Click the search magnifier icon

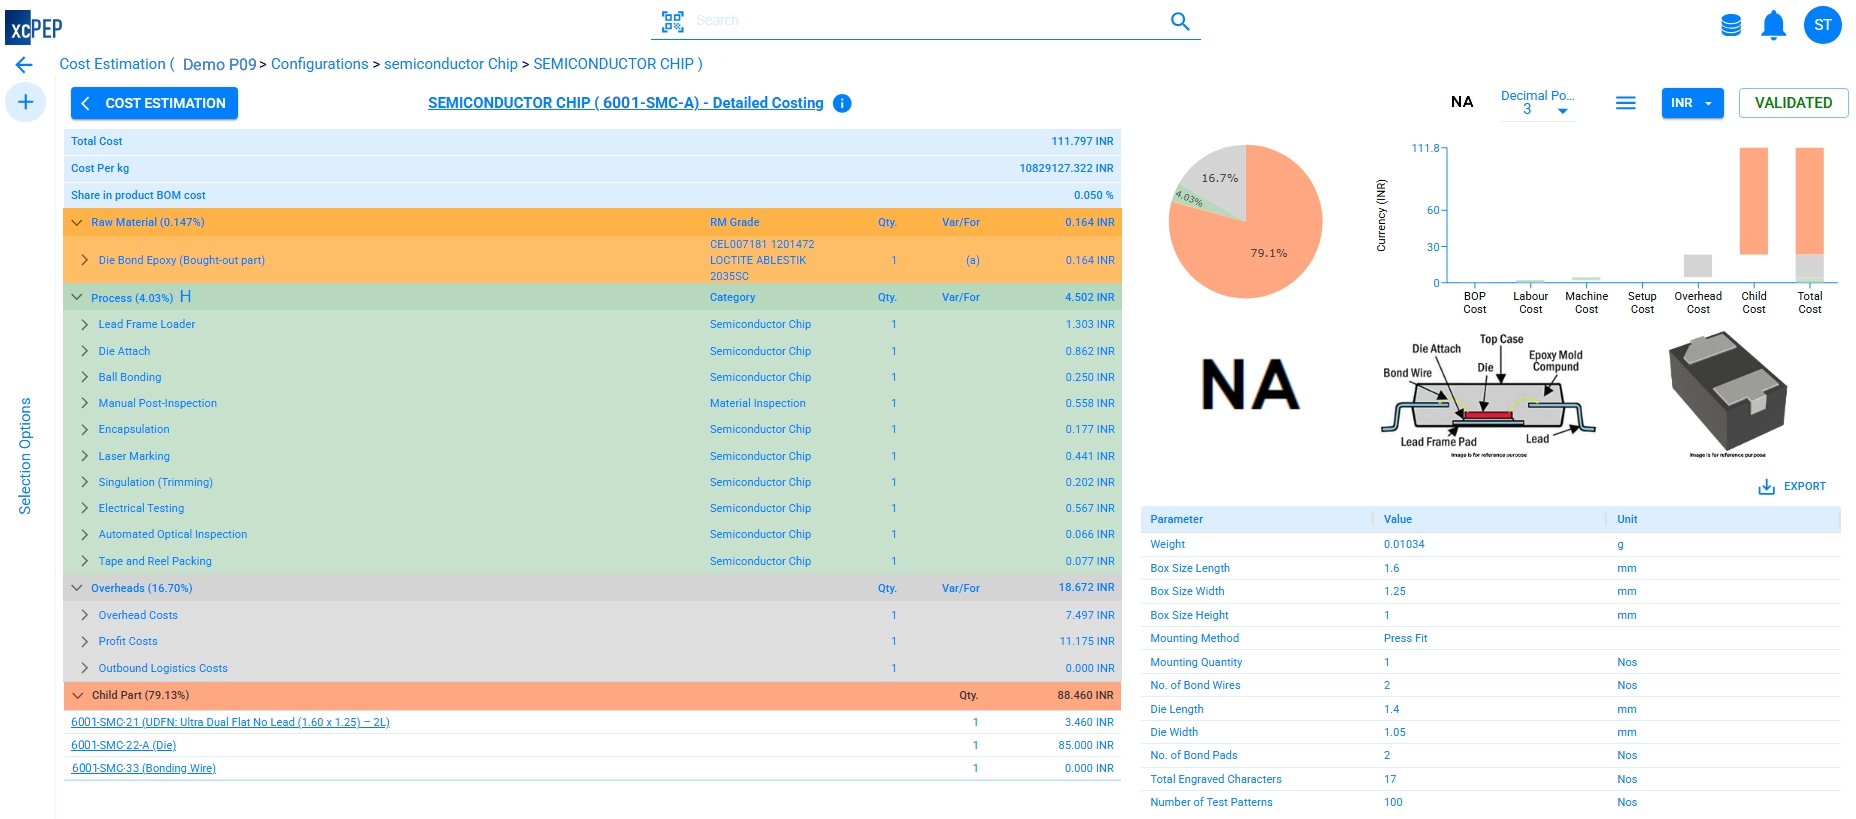click(1180, 21)
